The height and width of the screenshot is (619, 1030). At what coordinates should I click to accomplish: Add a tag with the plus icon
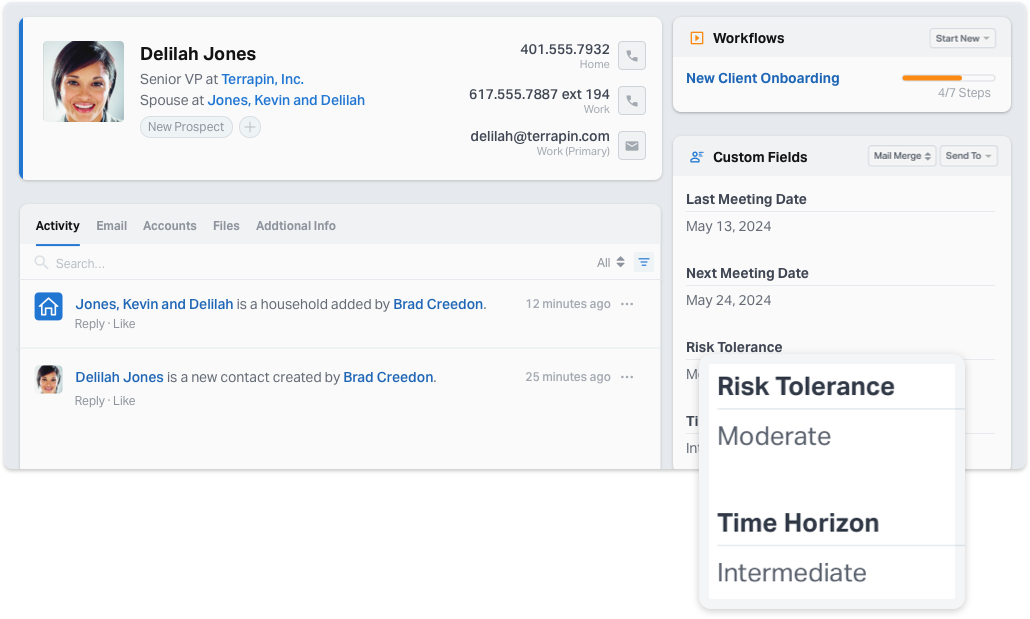pos(250,127)
